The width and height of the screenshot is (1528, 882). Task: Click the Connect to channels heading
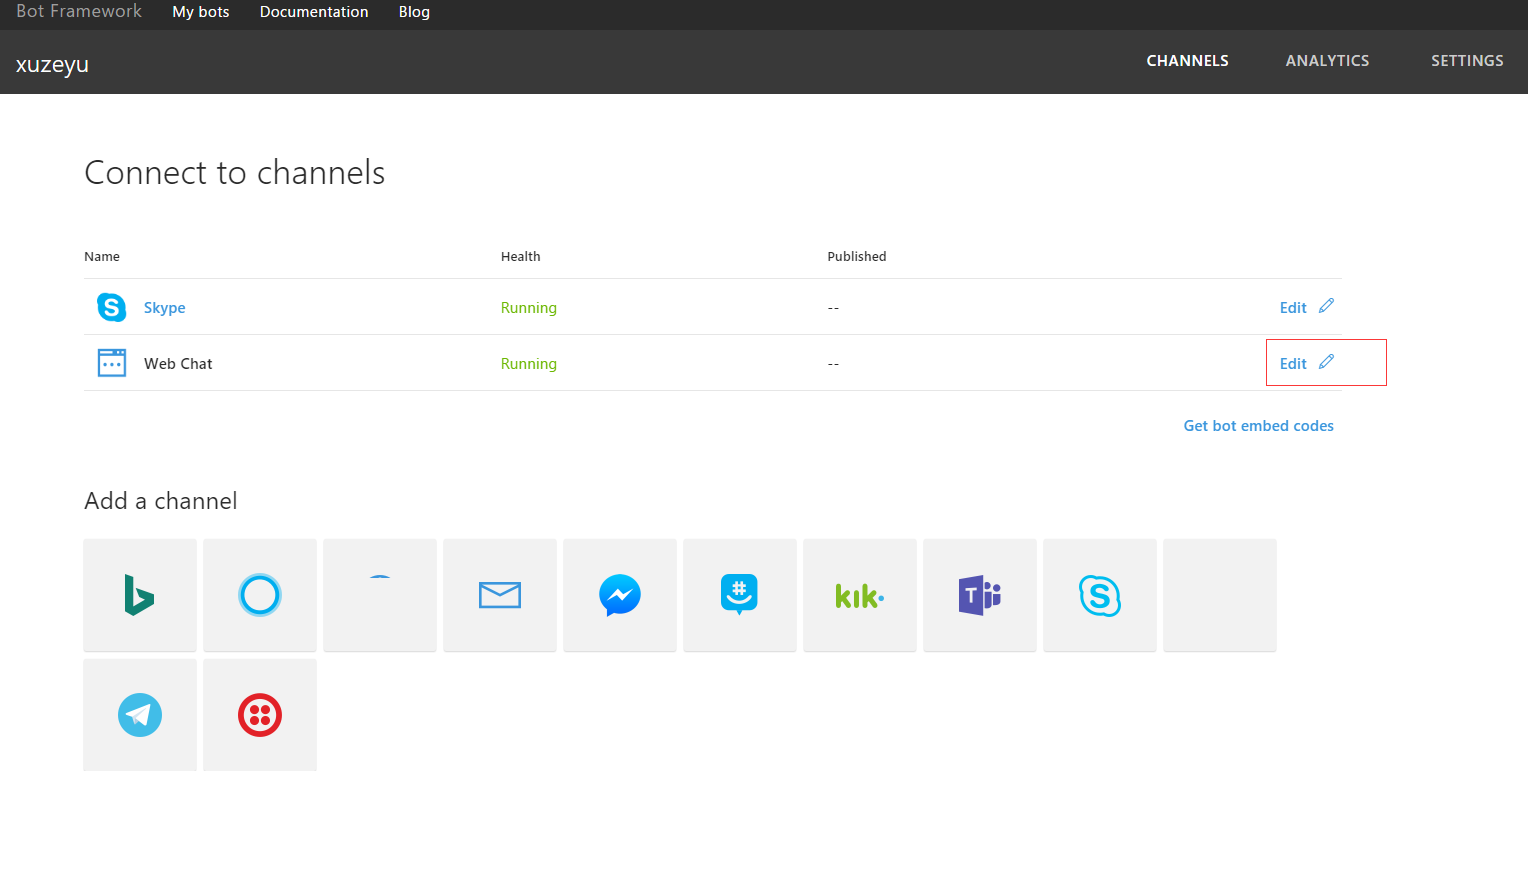pyautogui.click(x=235, y=173)
